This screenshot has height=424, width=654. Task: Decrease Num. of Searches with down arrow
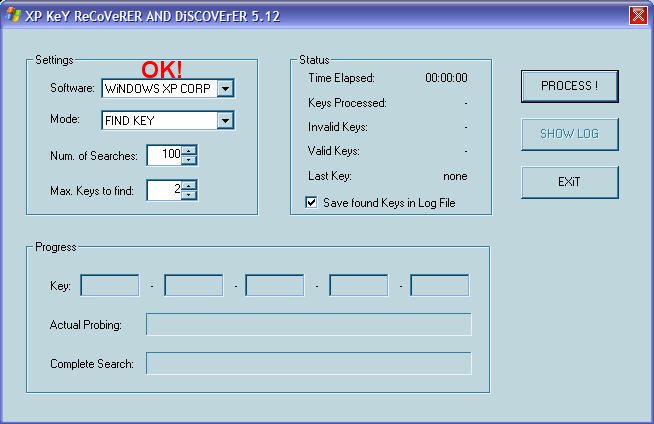(189, 160)
